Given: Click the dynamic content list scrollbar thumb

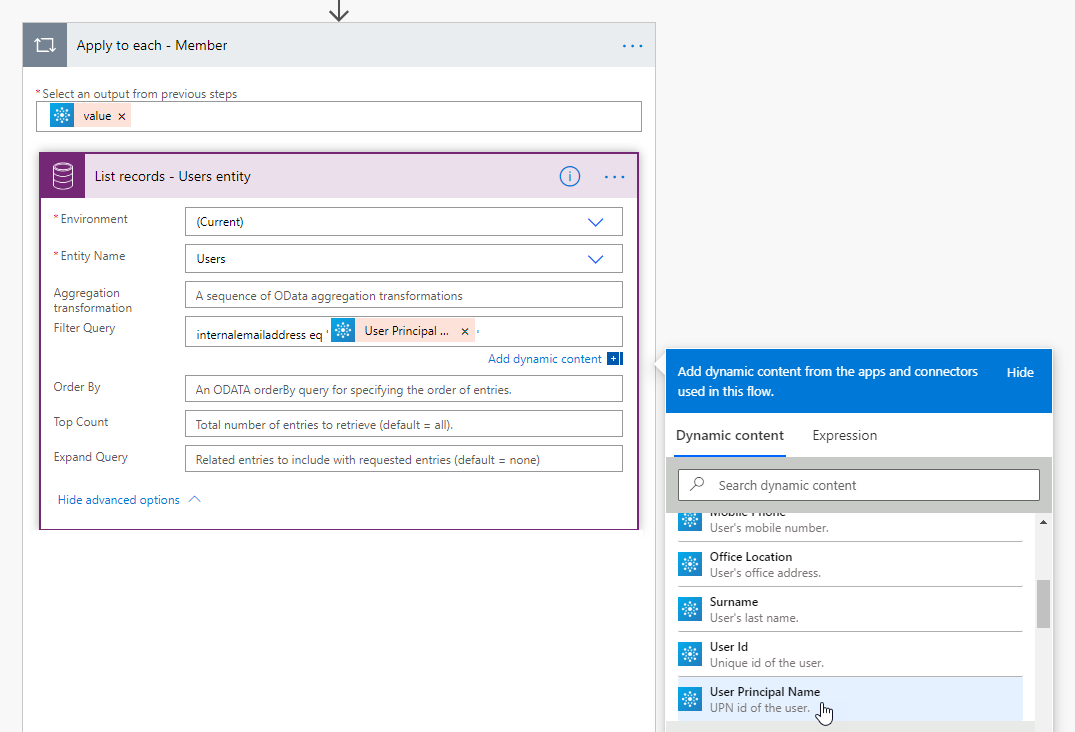Looking at the screenshot, I should [1043, 603].
